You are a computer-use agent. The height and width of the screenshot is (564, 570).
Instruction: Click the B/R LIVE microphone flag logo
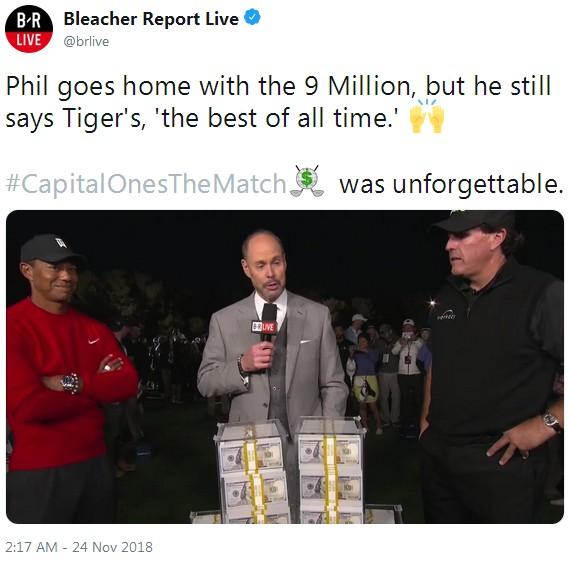click(x=265, y=327)
